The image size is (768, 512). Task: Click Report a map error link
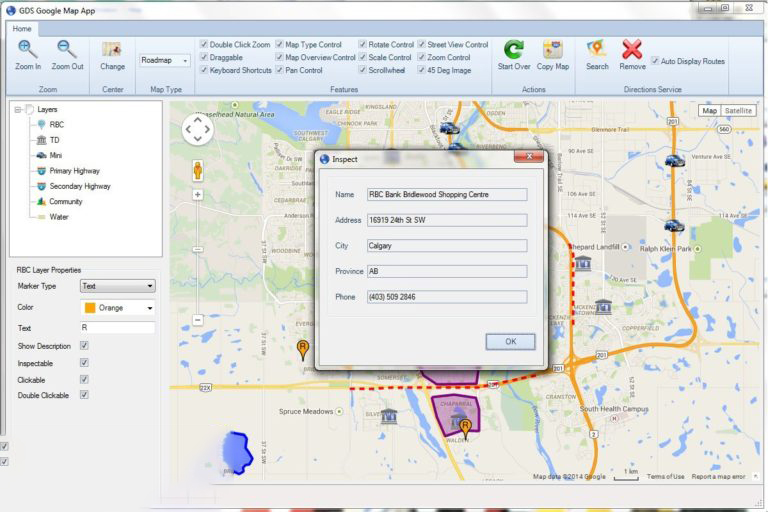coord(718,476)
